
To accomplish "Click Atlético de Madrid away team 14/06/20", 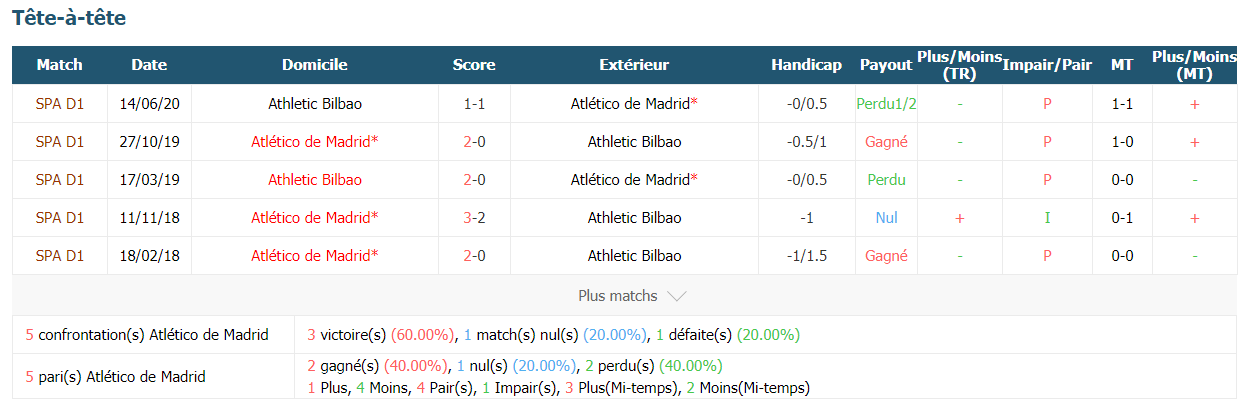I will [x=634, y=103].
